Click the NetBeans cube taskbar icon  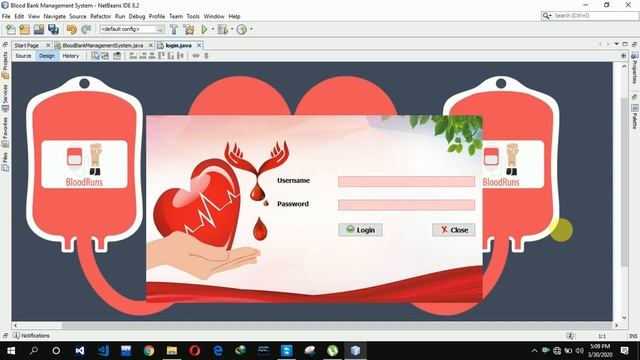pos(356,351)
